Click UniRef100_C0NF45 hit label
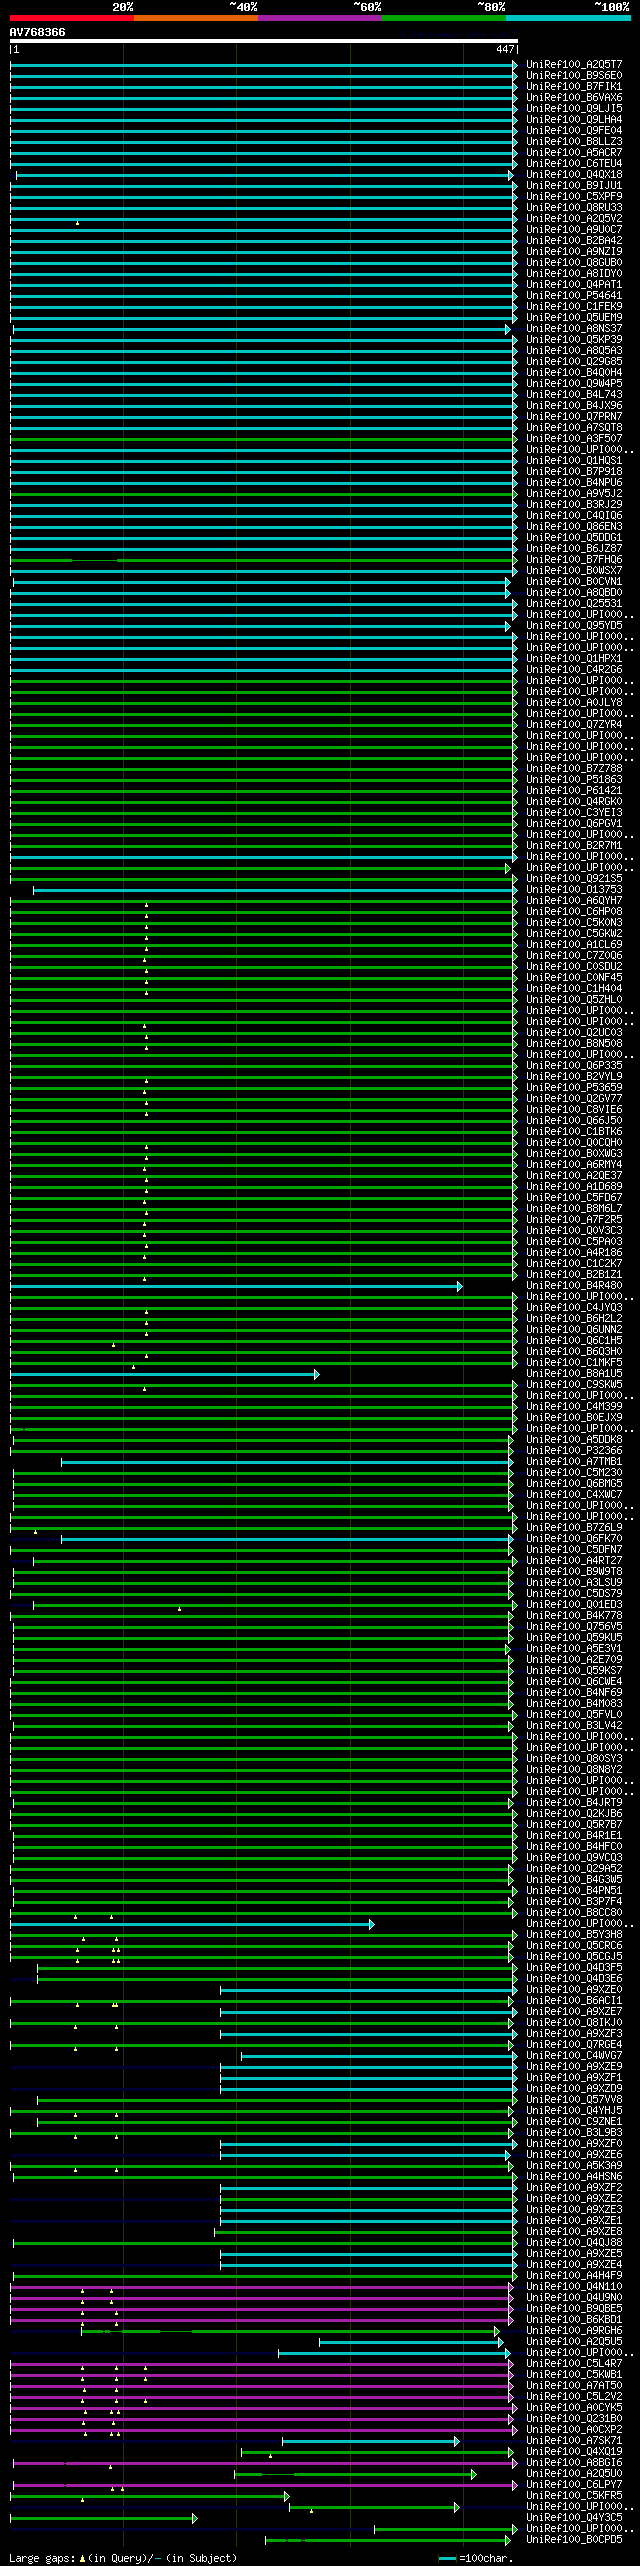This screenshot has width=640, height=2566. tap(574, 978)
